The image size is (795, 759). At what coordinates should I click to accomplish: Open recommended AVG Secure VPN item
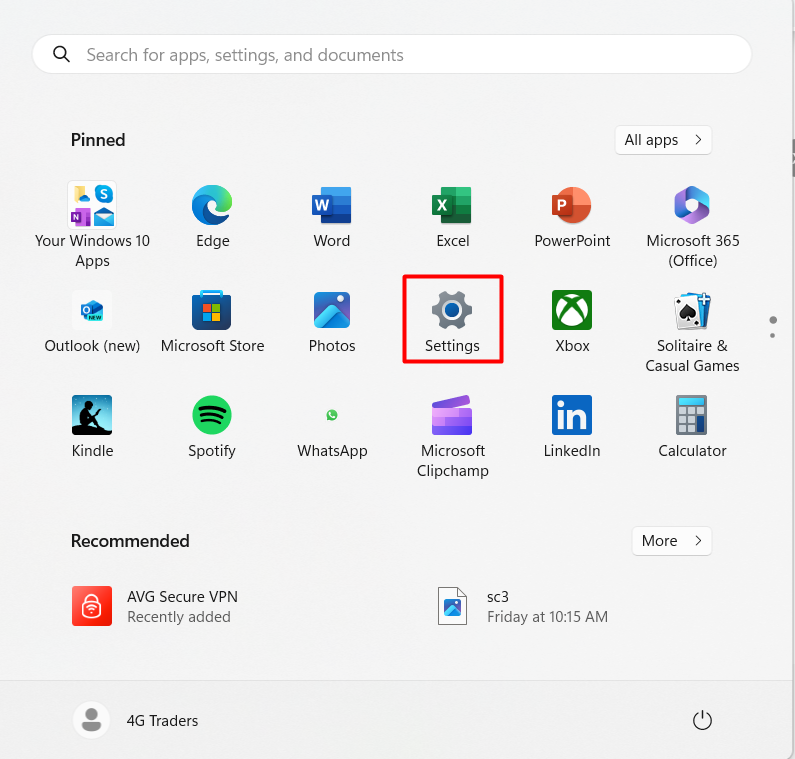tap(155, 606)
